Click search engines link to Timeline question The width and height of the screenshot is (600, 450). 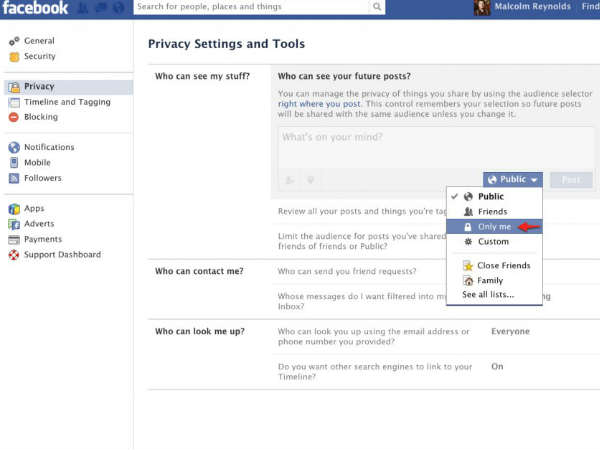[375, 372]
